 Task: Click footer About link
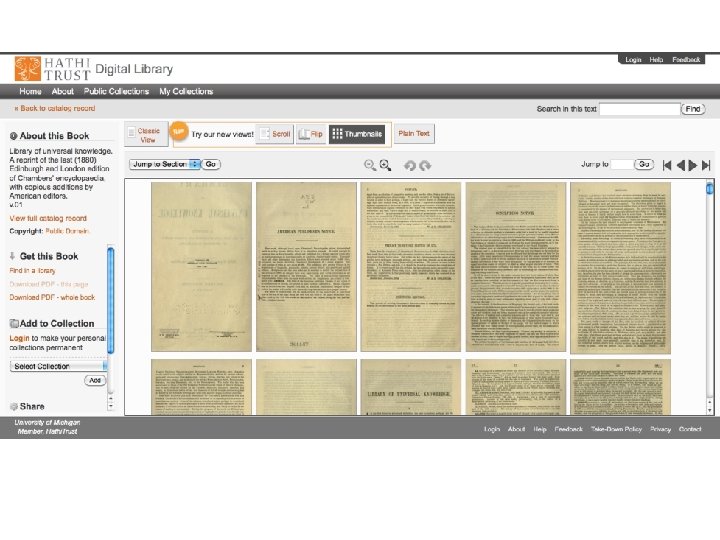point(516,429)
